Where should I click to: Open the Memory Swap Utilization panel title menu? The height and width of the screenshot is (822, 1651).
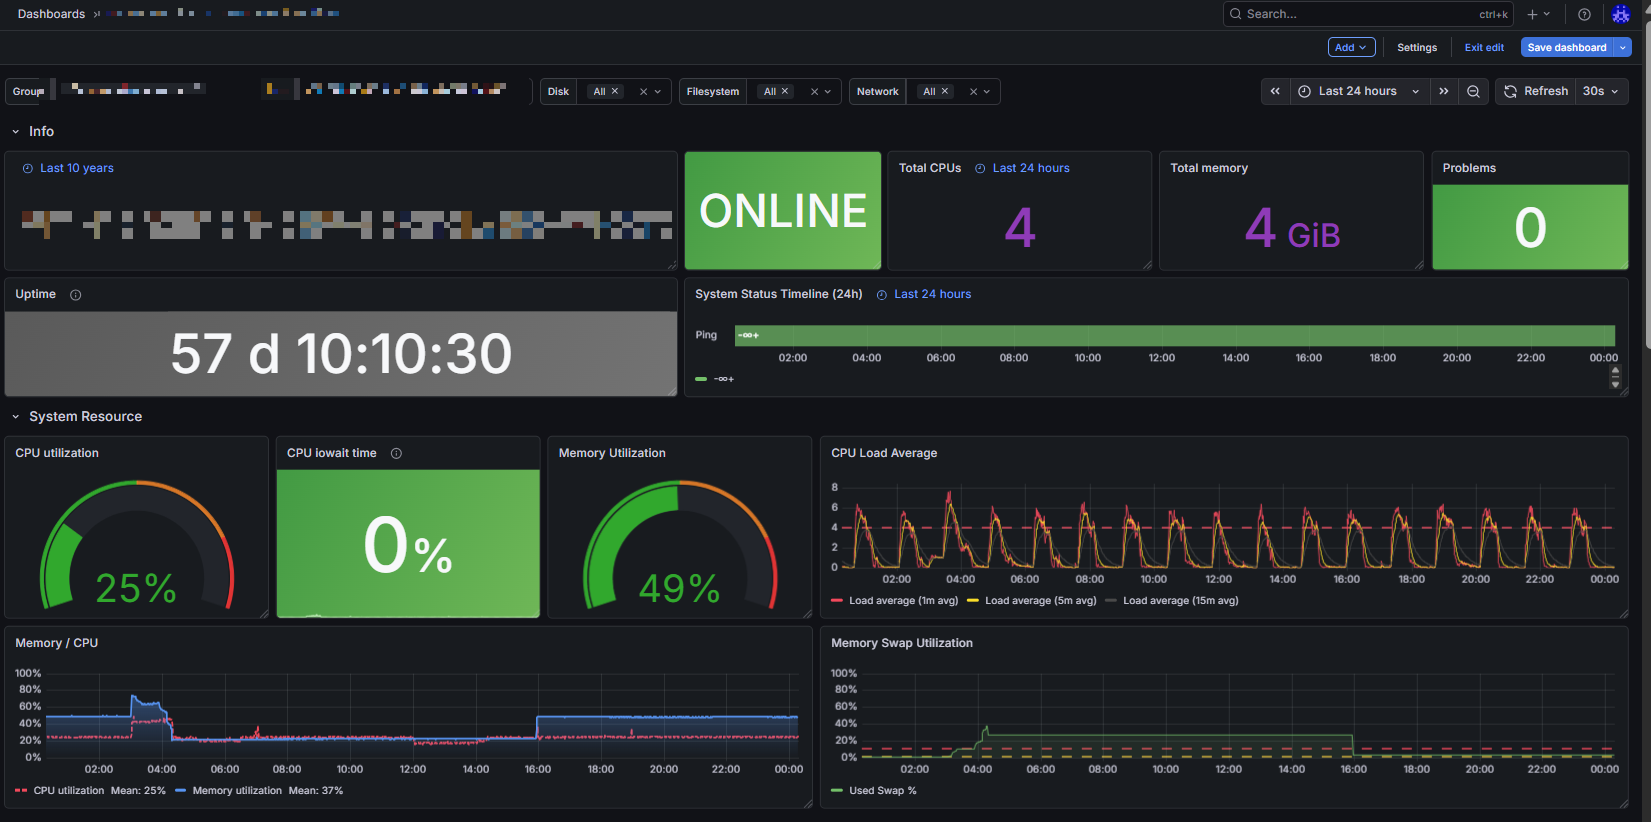[x=902, y=643]
